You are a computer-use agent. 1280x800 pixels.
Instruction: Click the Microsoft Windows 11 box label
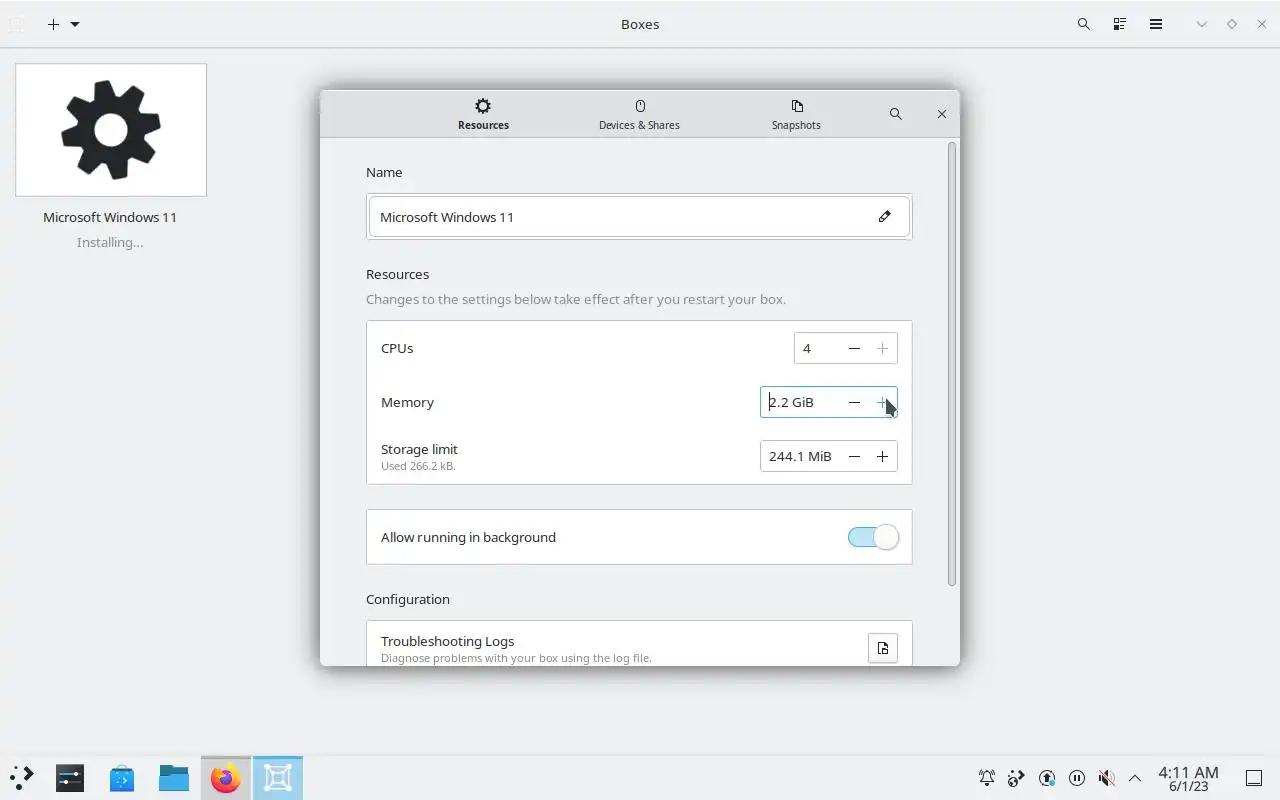(110, 217)
